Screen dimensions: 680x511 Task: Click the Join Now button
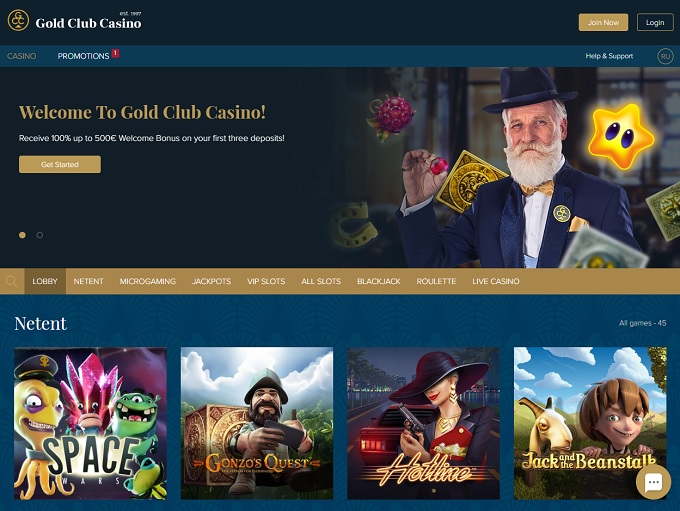pyautogui.click(x=603, y=23)
